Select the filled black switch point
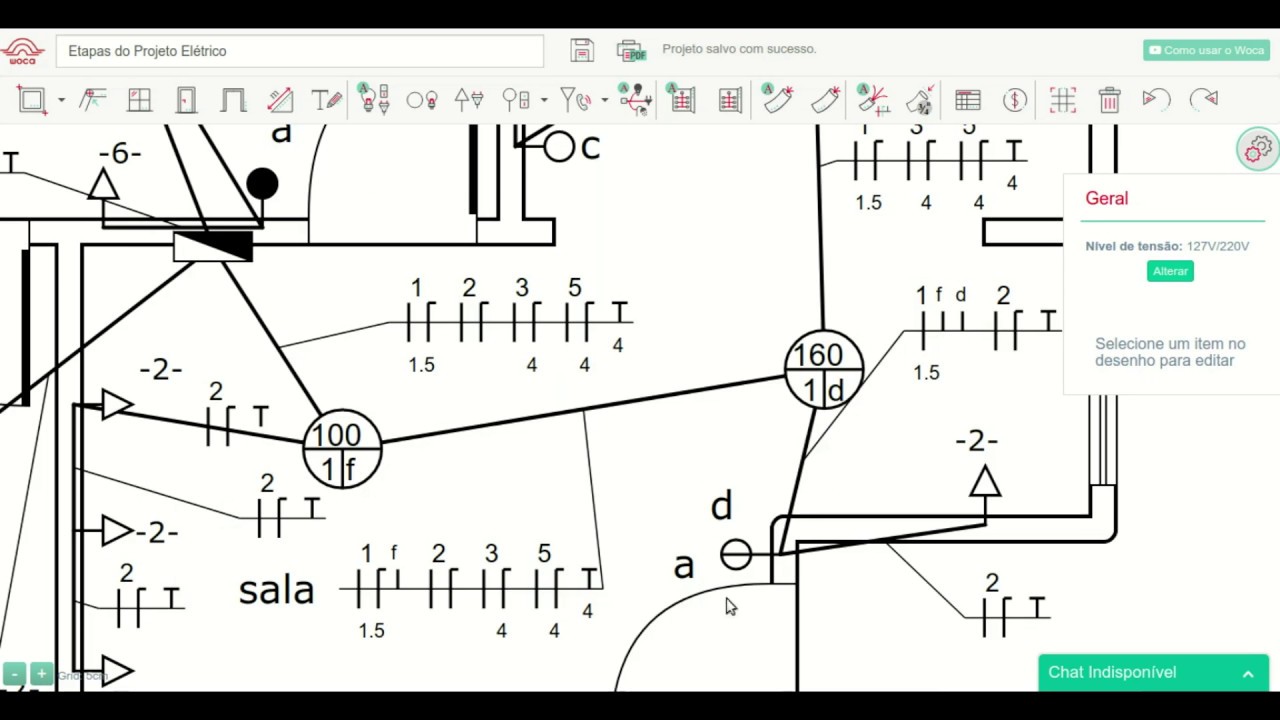 click(262, 184)
